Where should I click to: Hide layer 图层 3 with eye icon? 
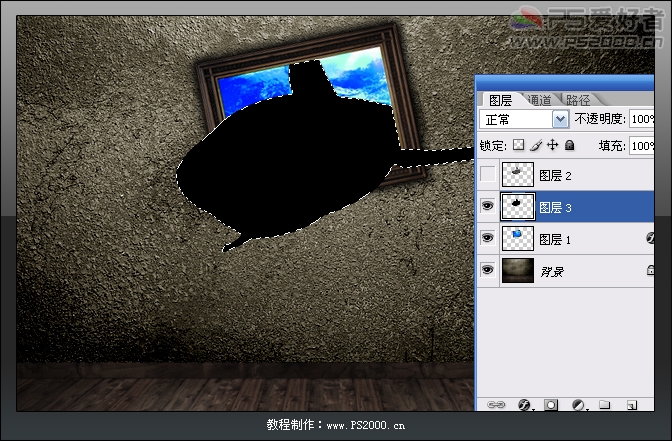coord(487,206)
